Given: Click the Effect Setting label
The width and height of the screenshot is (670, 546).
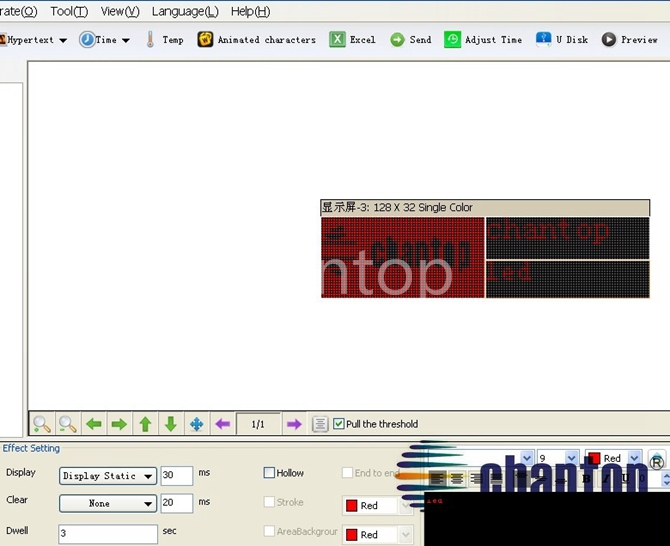Looking at the screenshot, I should point(31,448).
